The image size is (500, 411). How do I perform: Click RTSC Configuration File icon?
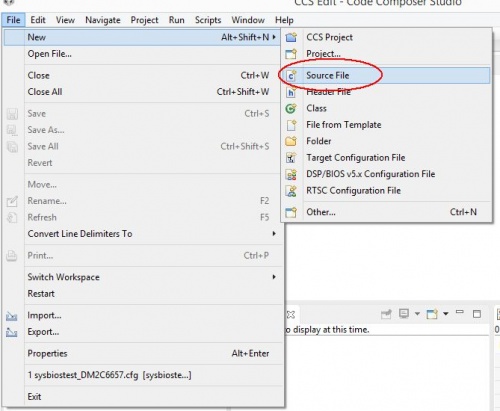pos(291,191)
